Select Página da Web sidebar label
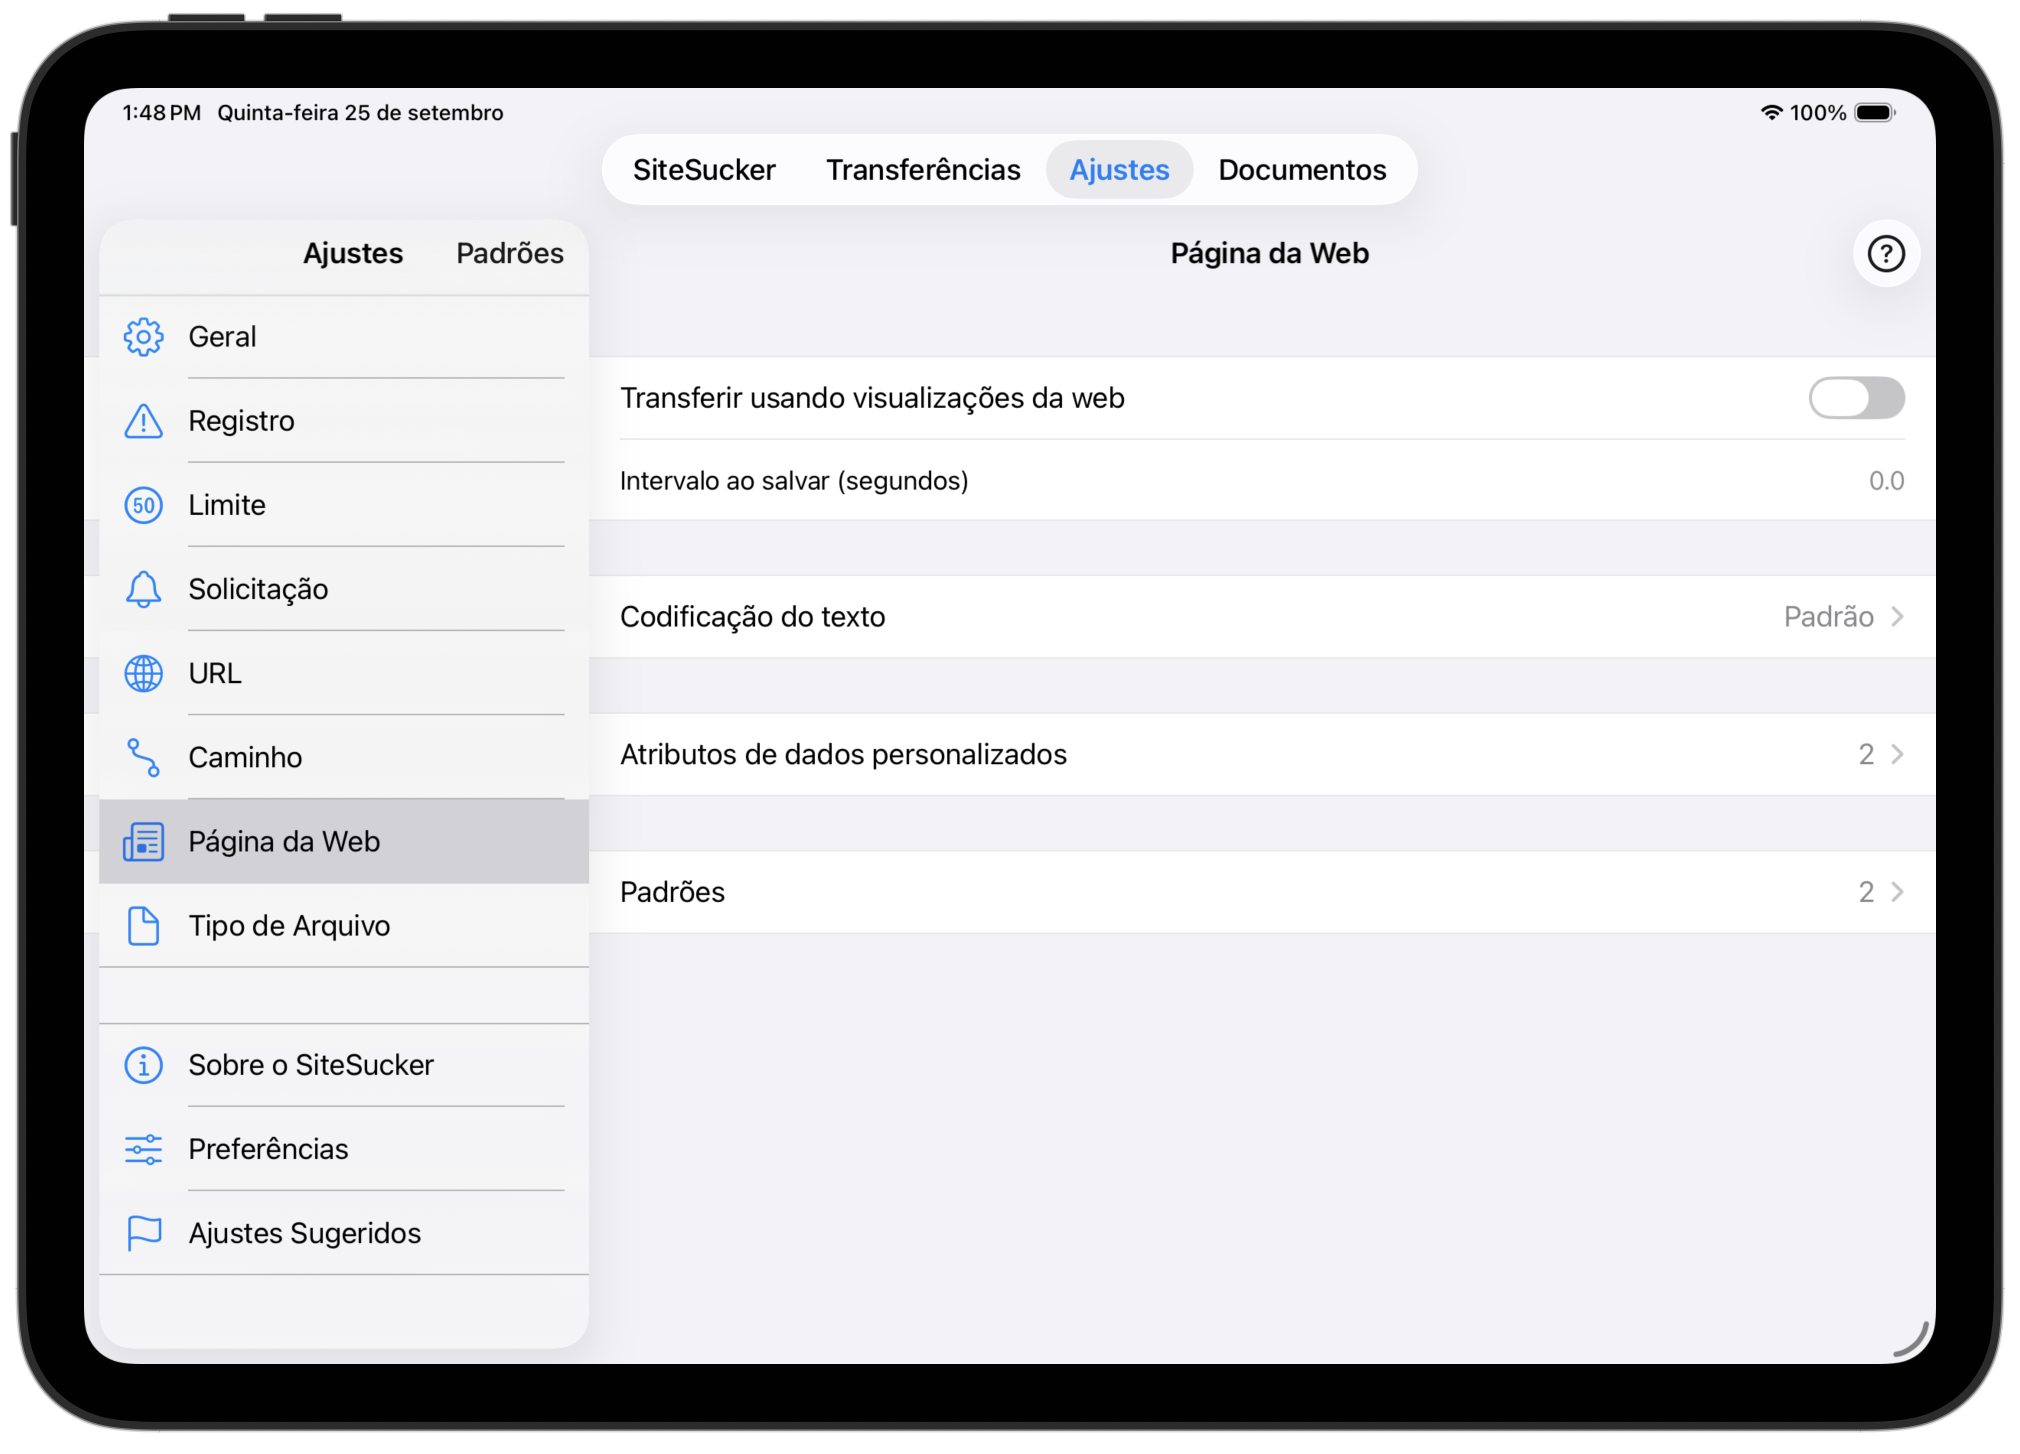 [284, 842]
